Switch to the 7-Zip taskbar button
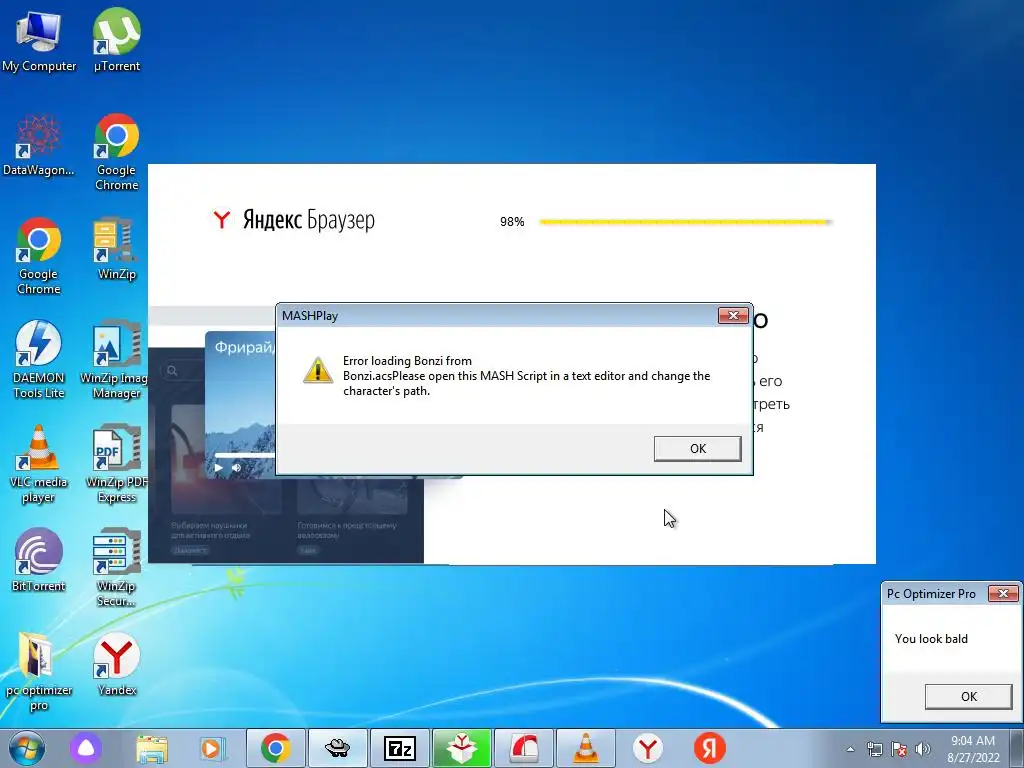This screenshot has height=768, width=1024. tap(400, 748)
